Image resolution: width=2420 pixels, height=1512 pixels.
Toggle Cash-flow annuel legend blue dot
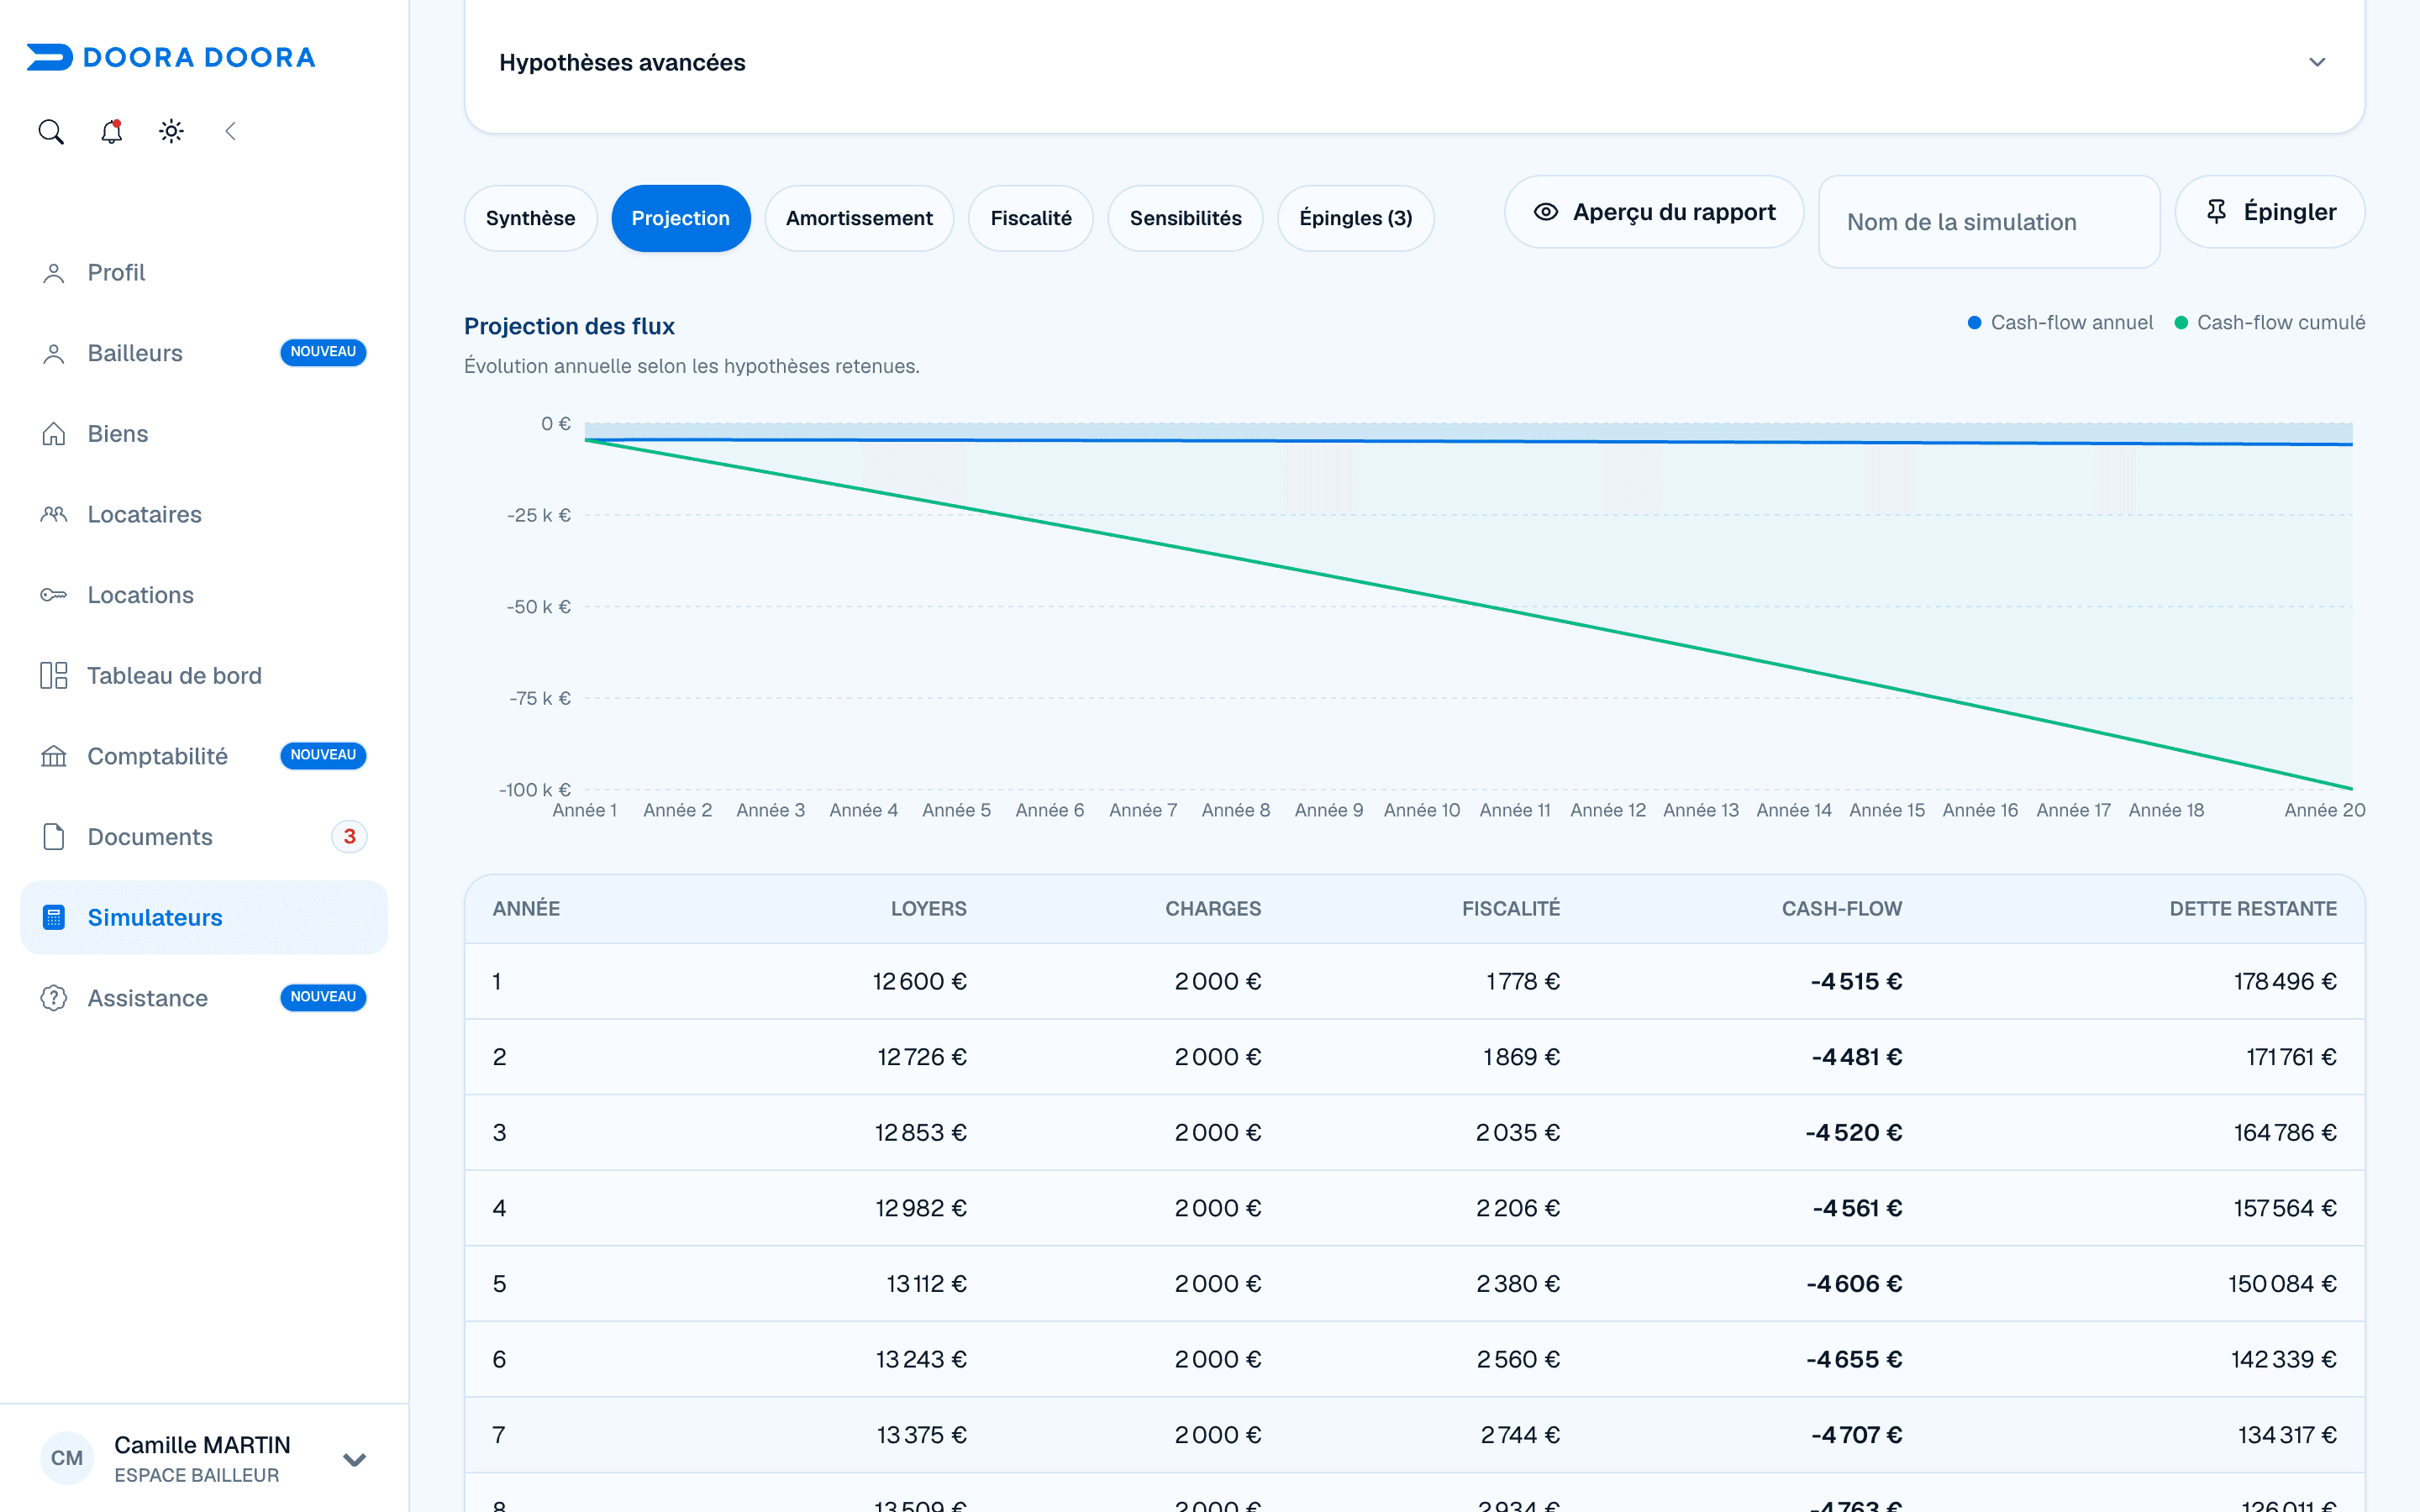(1974, 323)
